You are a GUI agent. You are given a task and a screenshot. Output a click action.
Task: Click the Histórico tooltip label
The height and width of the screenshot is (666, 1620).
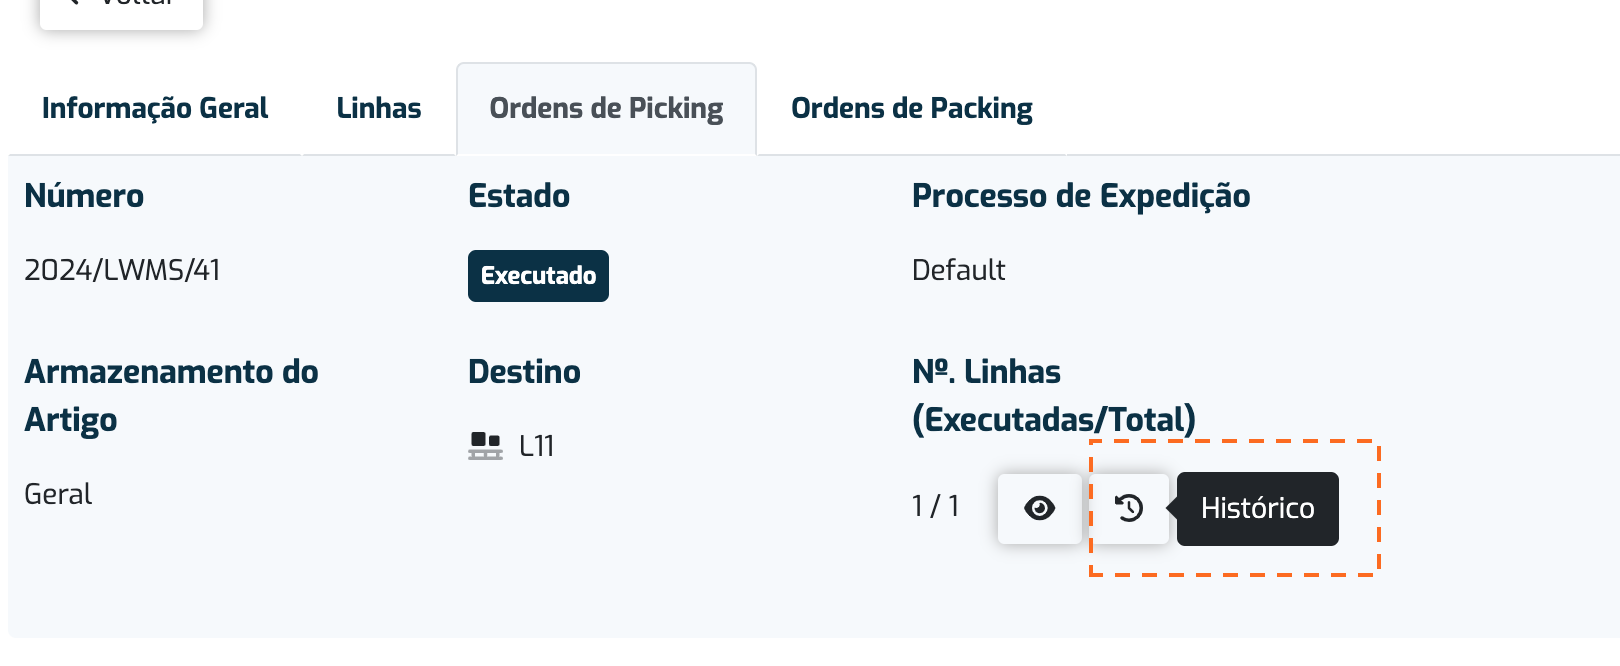click(1258, 508)
